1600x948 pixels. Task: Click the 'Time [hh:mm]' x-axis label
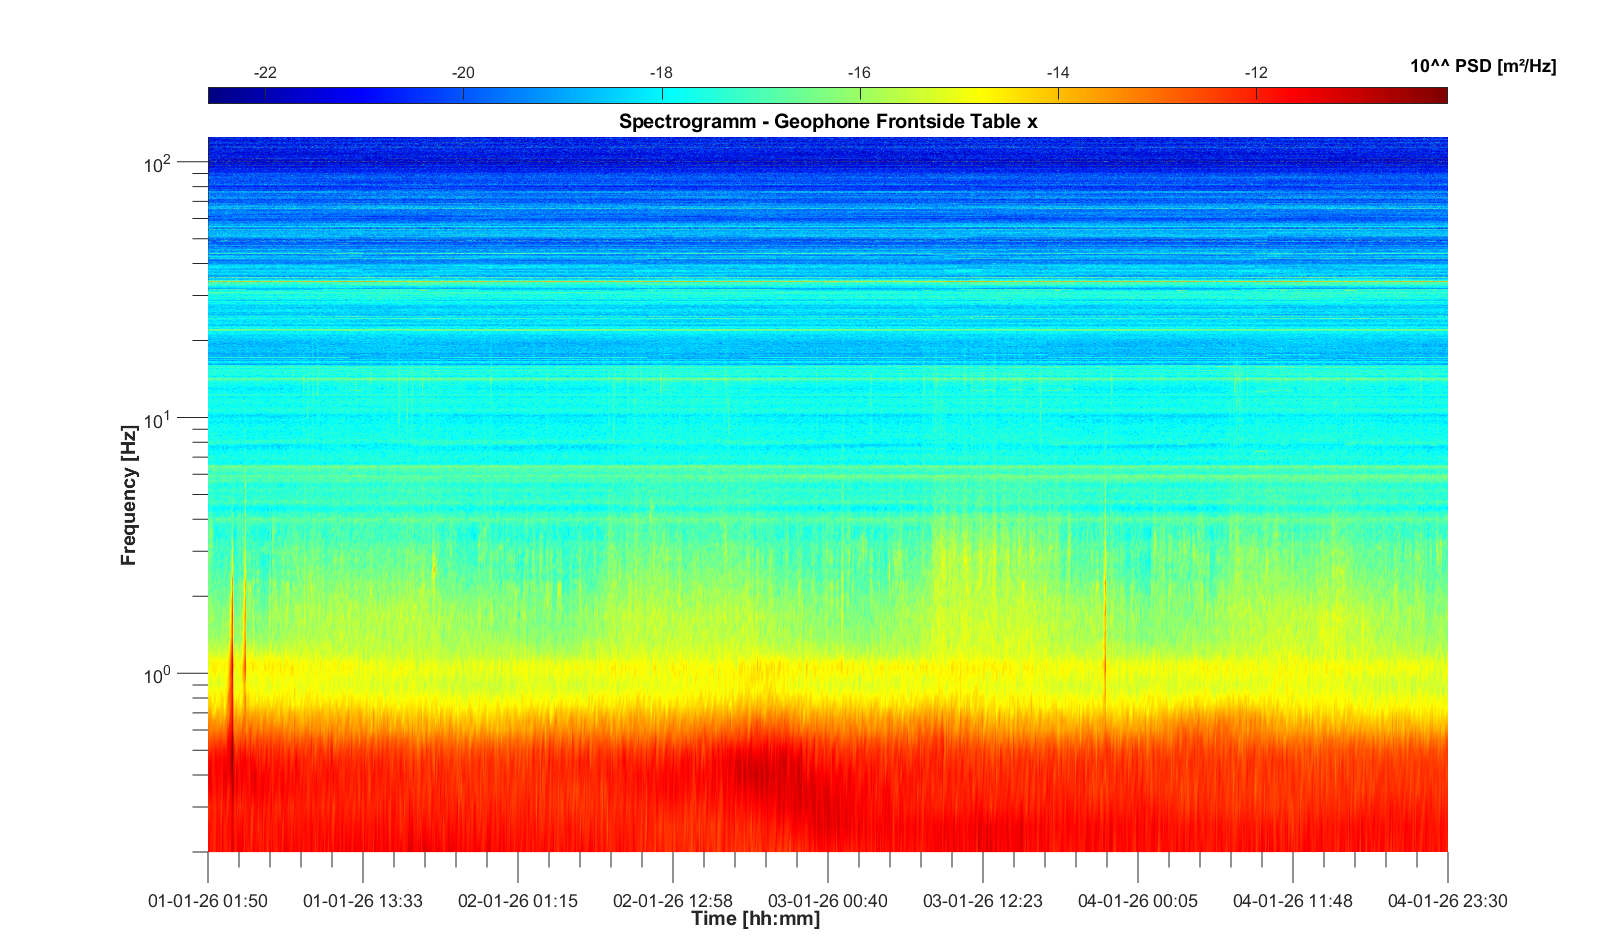[755, 919]
